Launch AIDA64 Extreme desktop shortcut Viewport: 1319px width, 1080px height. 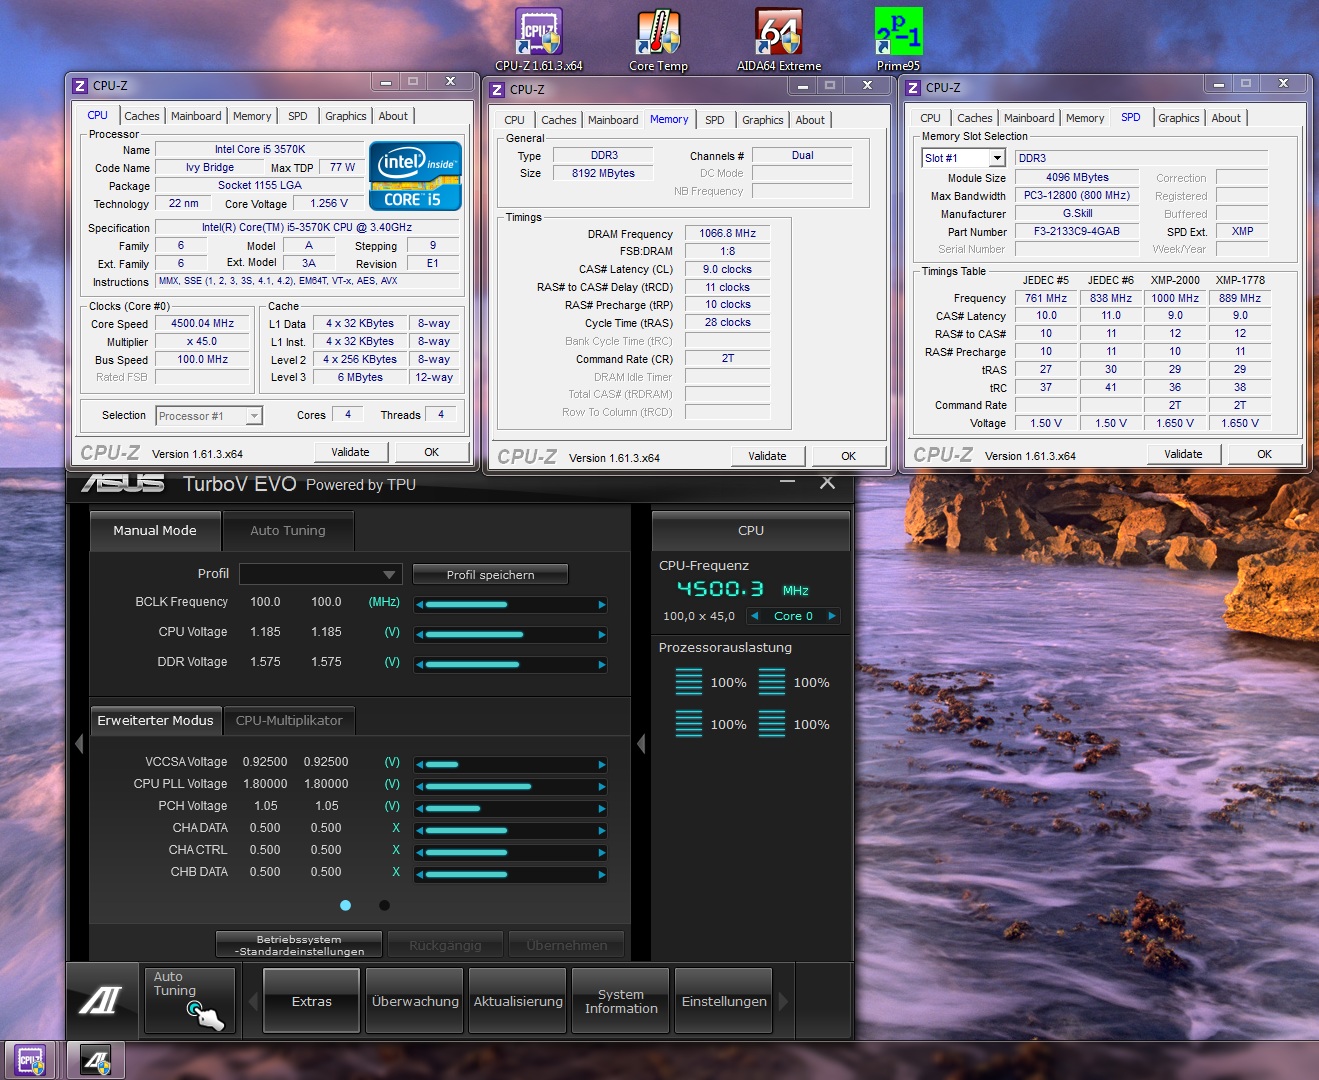[x=778, y=39]
